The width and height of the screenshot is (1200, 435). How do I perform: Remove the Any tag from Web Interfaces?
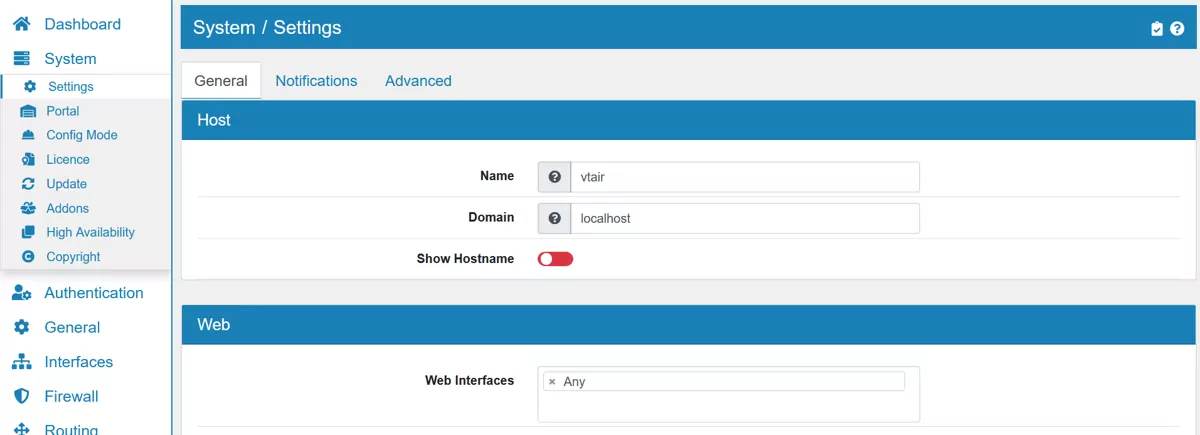click(x=552, y=382)
